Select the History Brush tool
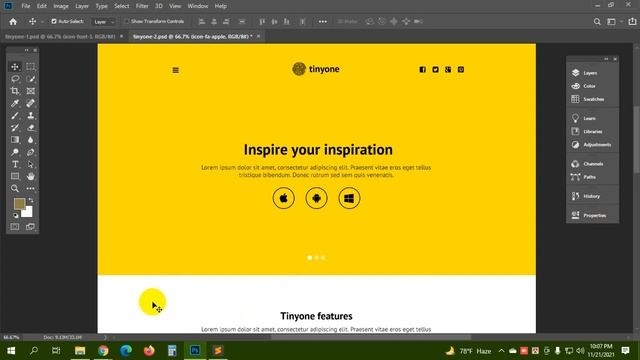 (15, 128)
